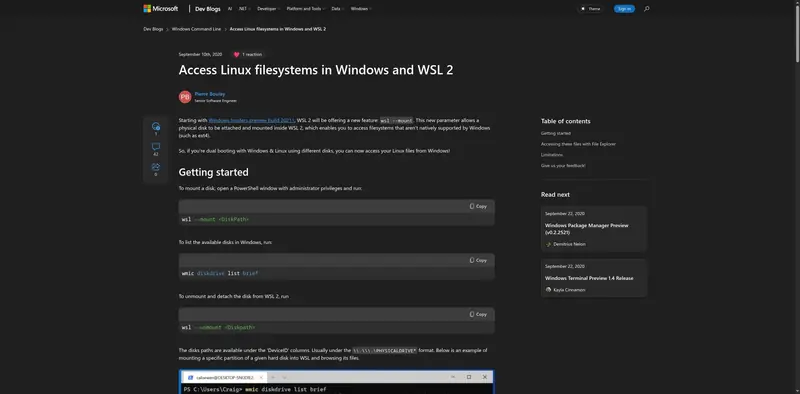Open comments icon showing 42
Image resolution: width=800 pixels, height=394 pixels.
(156, 146)
